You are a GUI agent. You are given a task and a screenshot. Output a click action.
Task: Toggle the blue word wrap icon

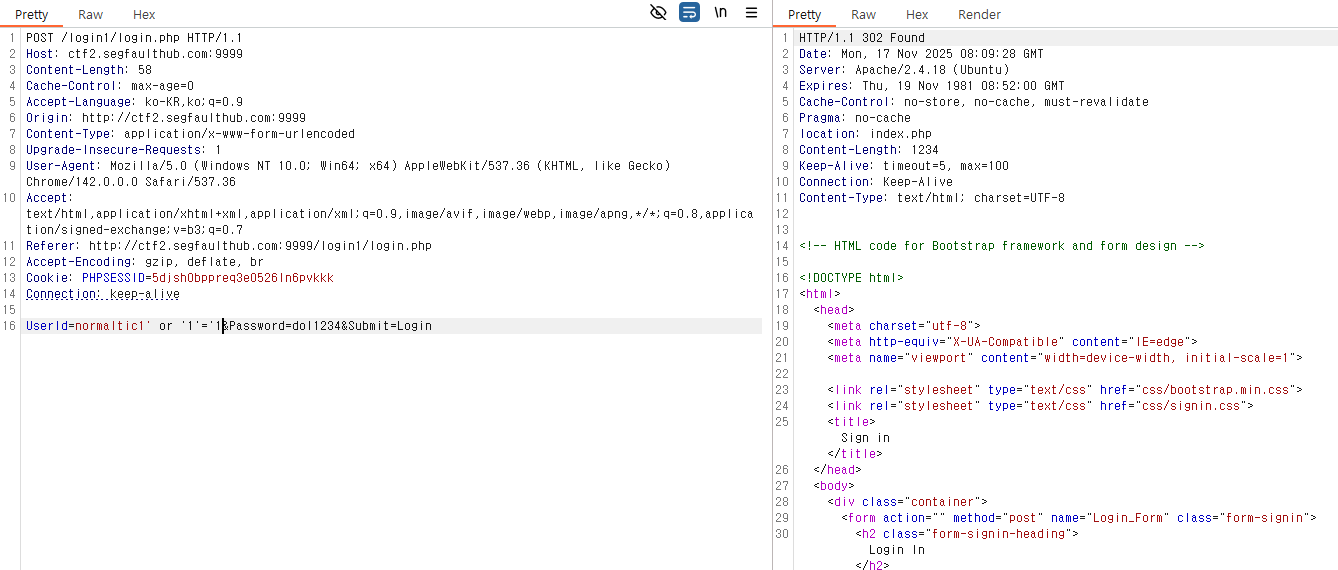689,13
